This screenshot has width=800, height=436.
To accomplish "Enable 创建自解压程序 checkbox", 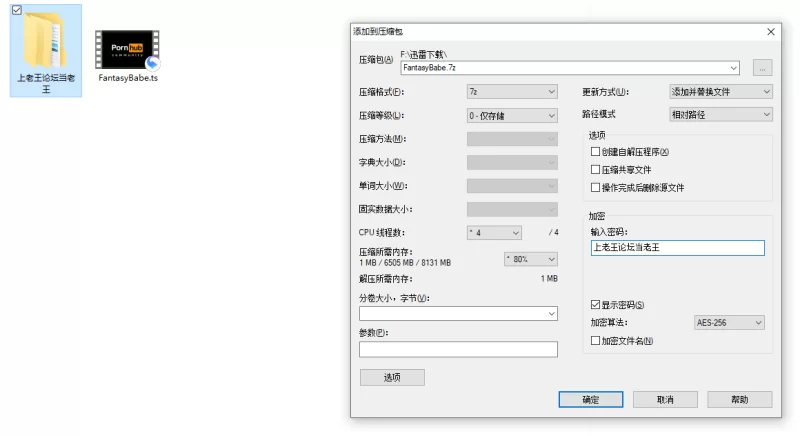I will click(x=596, y=152).
